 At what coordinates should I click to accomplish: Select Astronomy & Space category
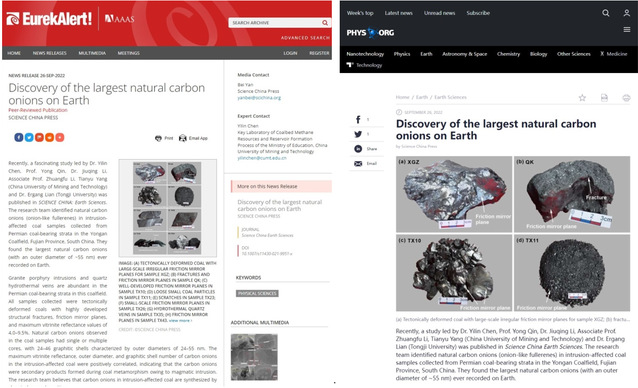tap(465, 54)
